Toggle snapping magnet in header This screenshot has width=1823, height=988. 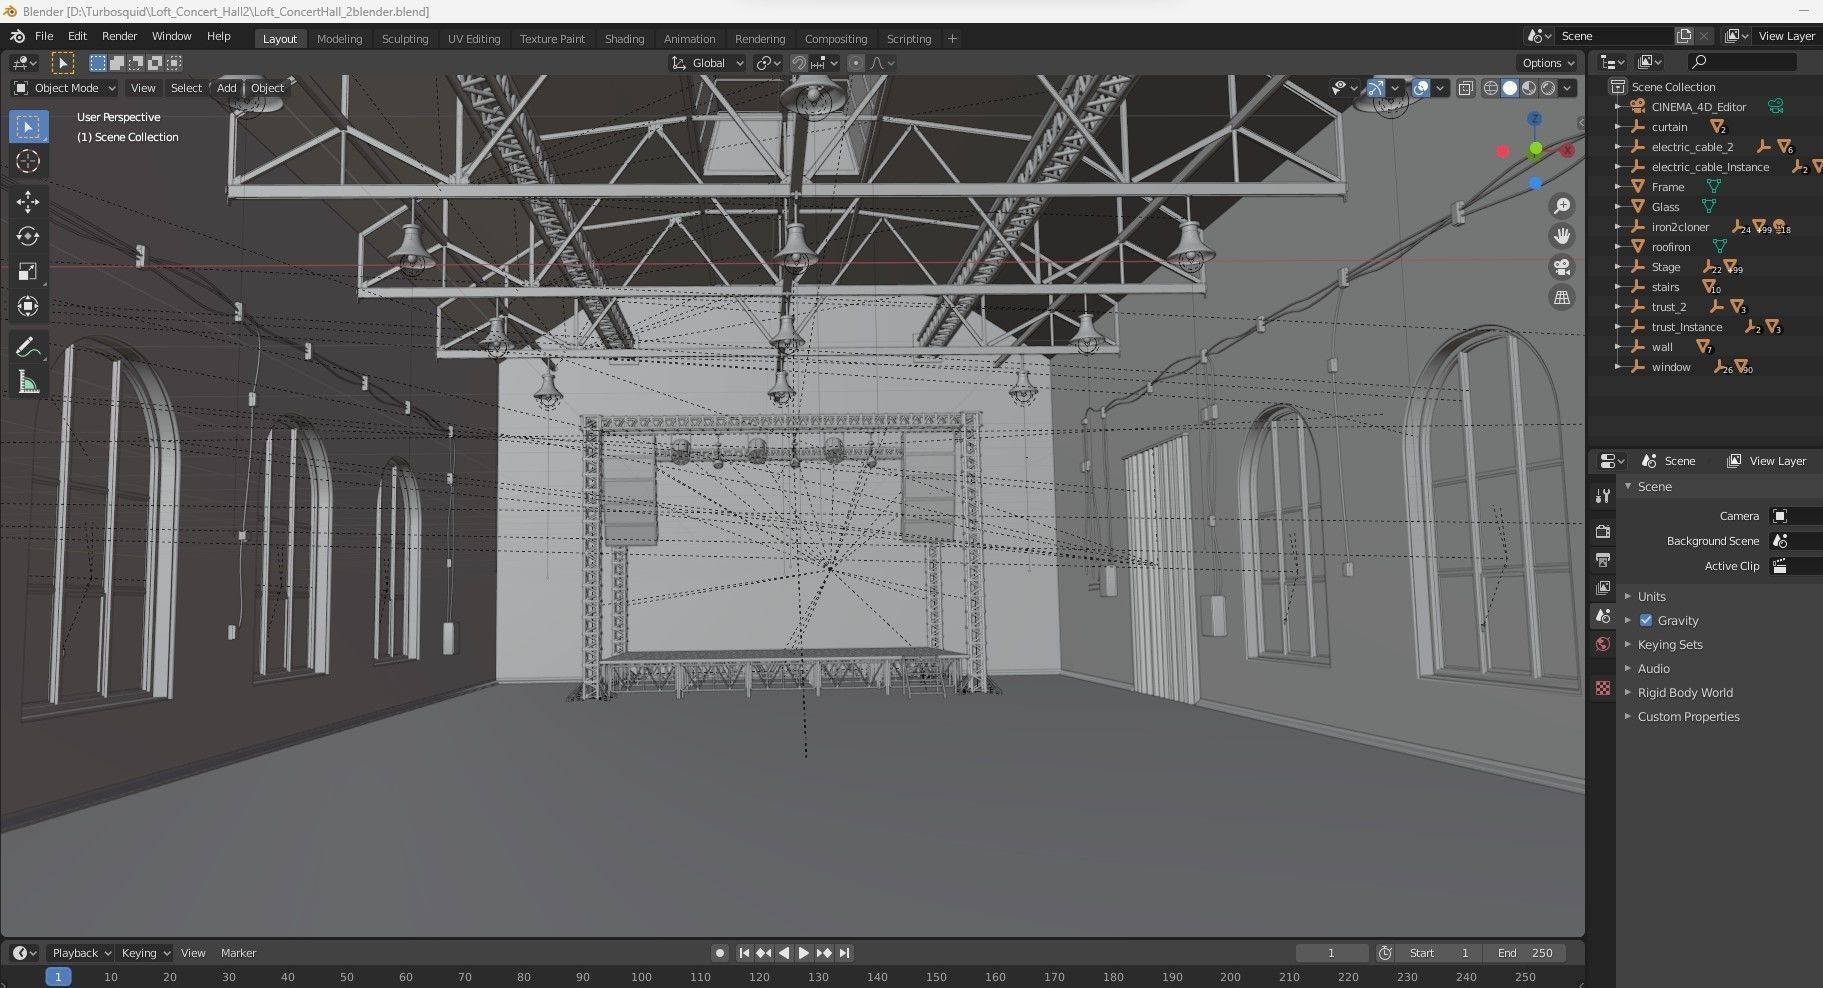pos(798,63)
